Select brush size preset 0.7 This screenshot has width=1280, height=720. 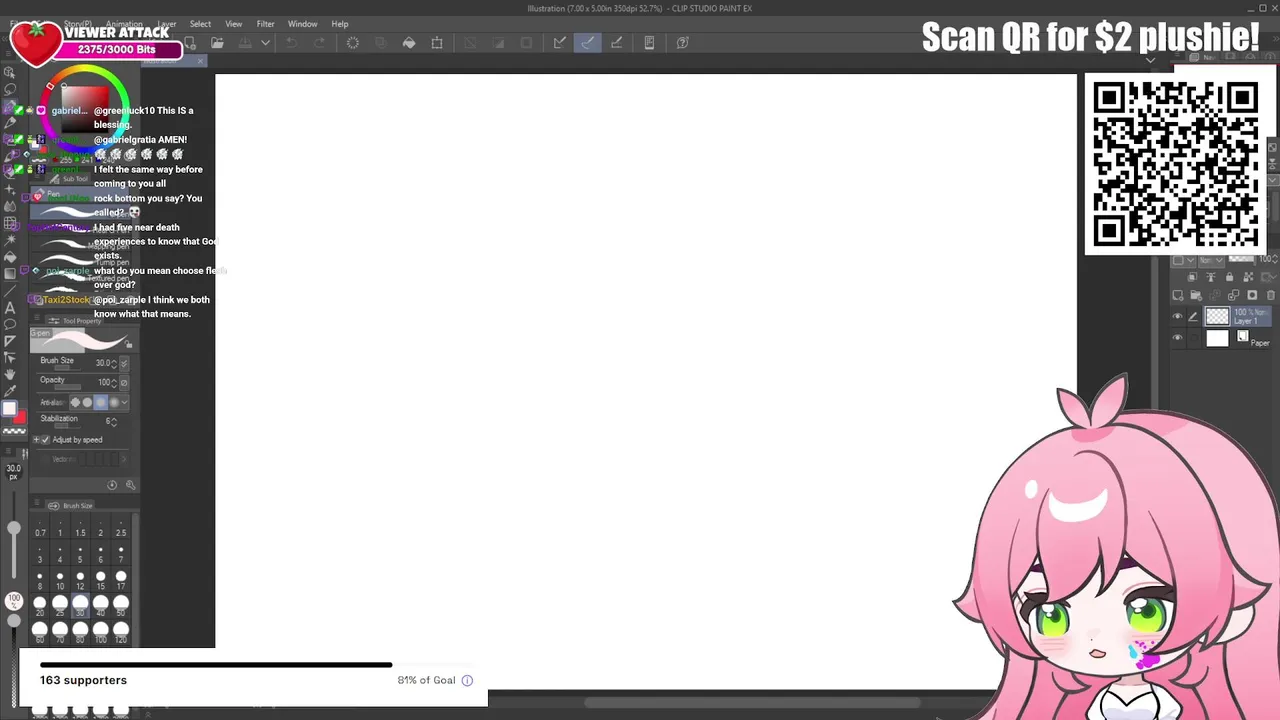coord(40,528)
